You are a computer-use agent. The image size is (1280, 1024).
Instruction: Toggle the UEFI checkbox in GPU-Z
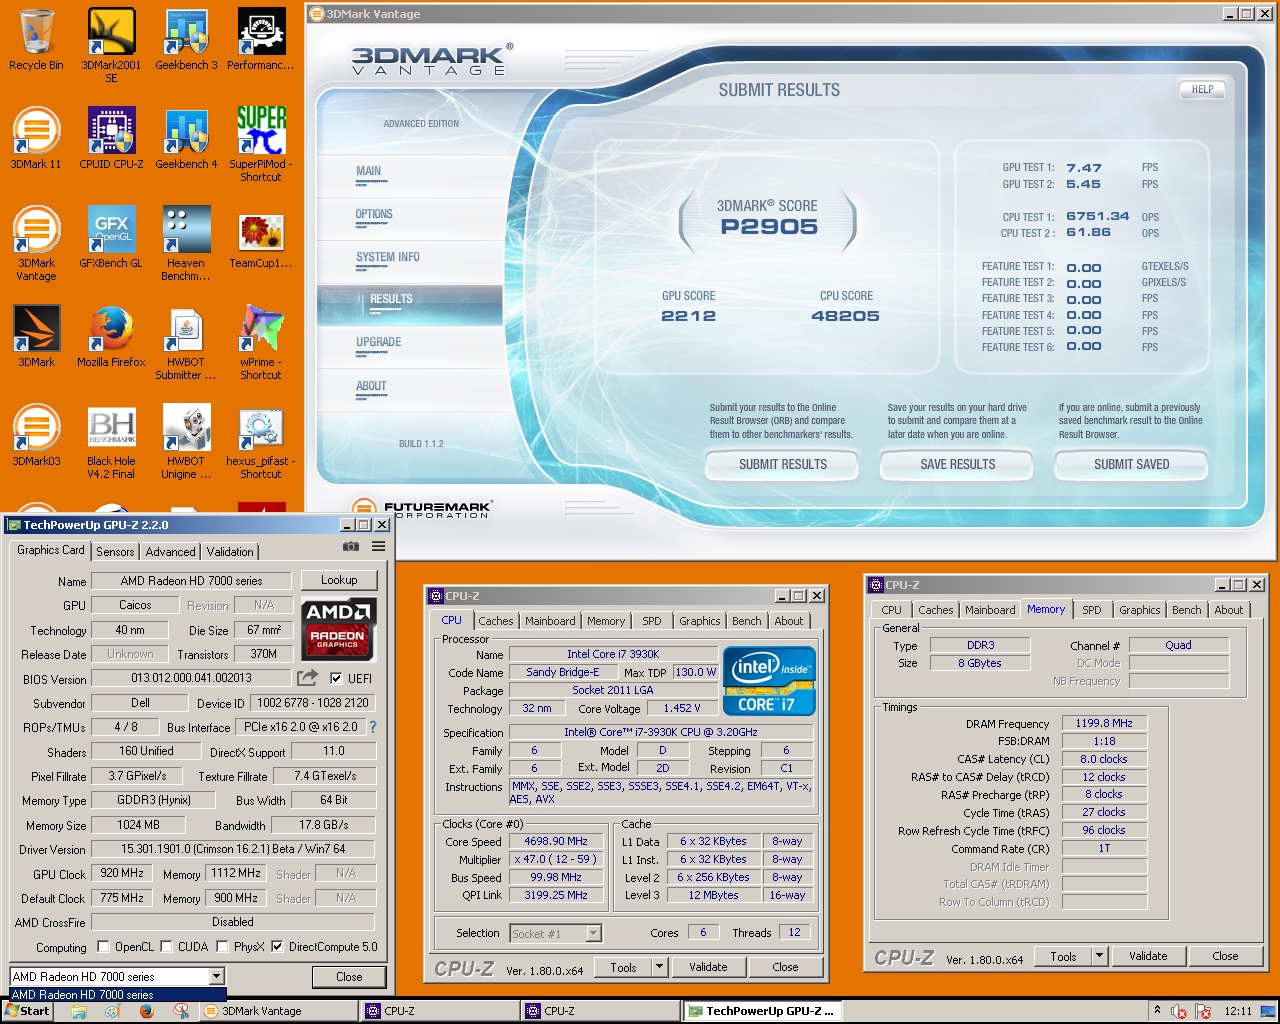click(336, 678)
